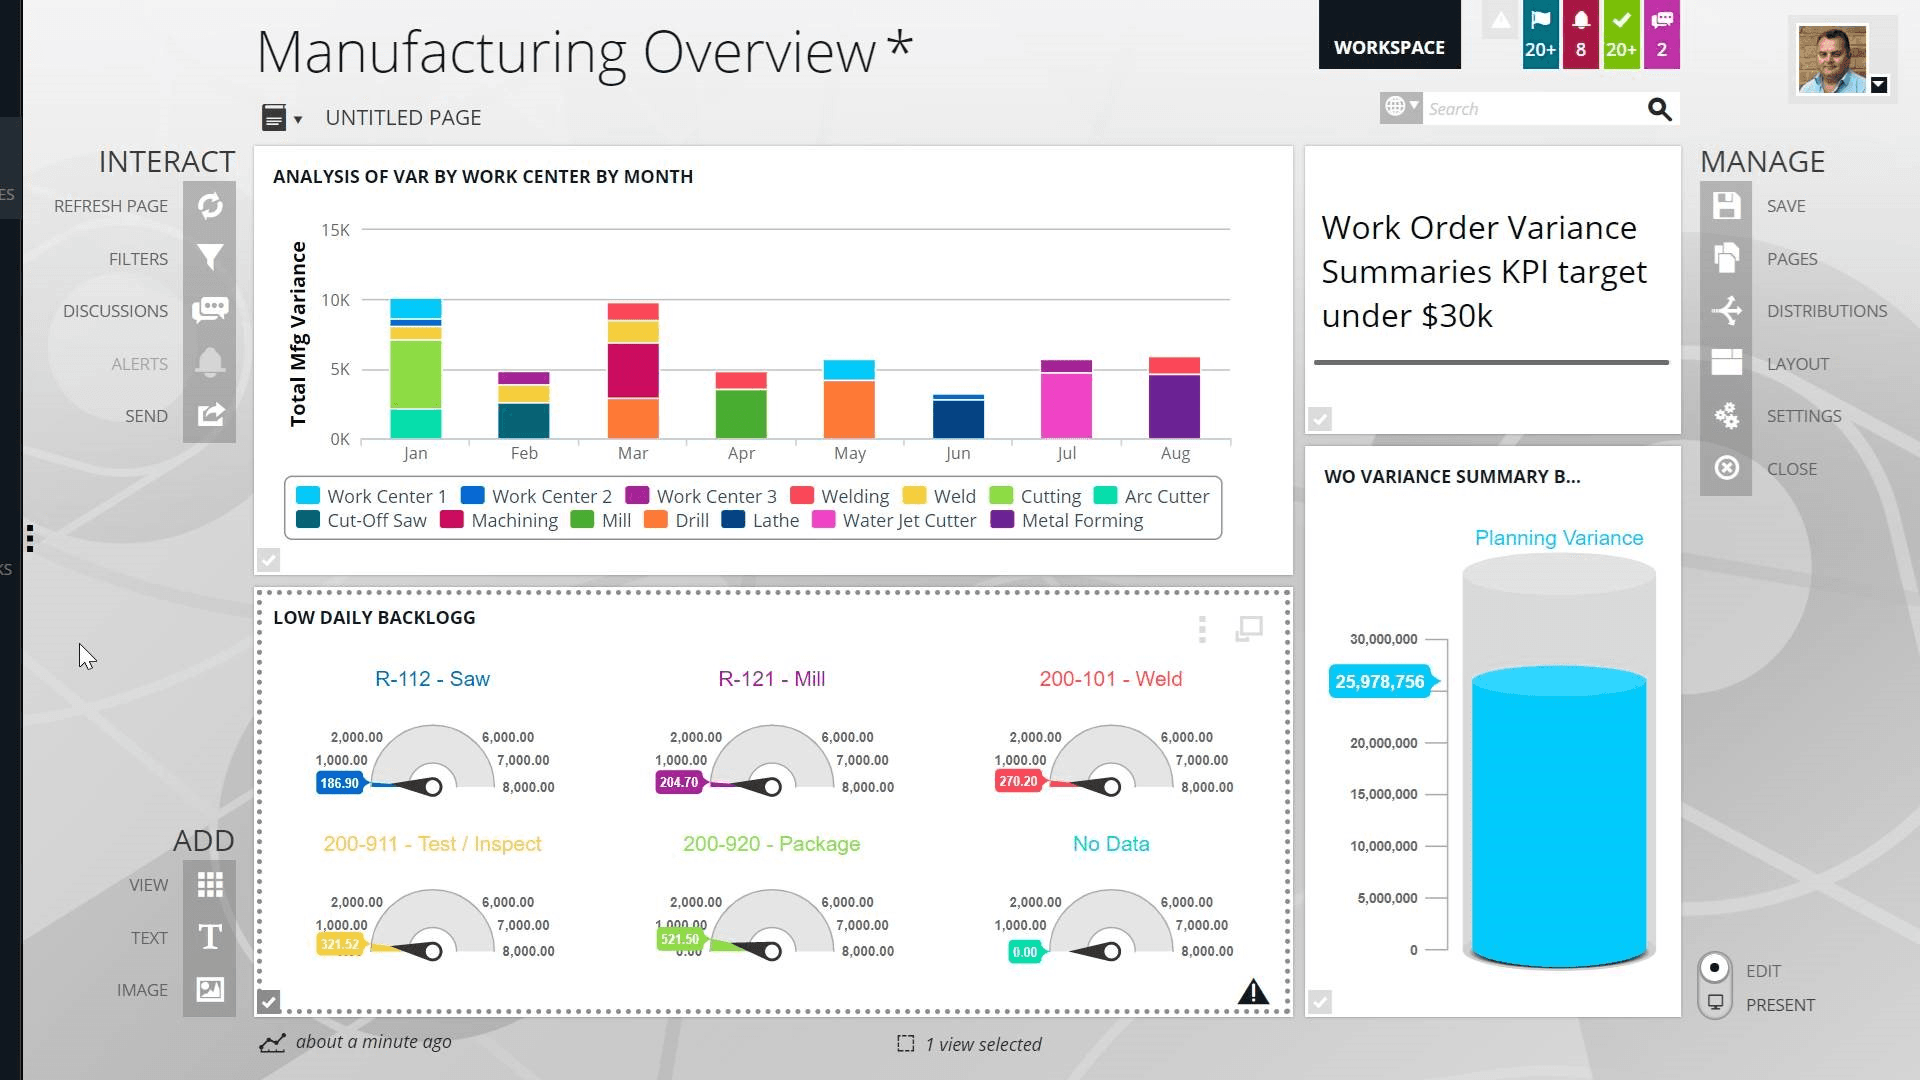Open the Layout icon
Screen dimensions: 1920x1080
(x=1726, y=363)
